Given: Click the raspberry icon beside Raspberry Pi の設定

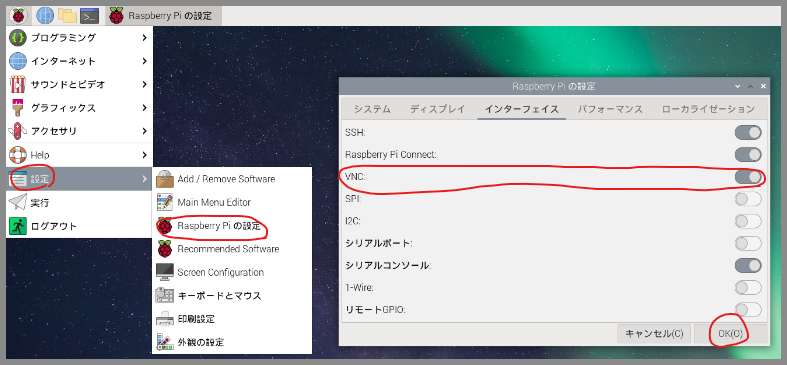Looking at the screenshot, I should 165,226.
